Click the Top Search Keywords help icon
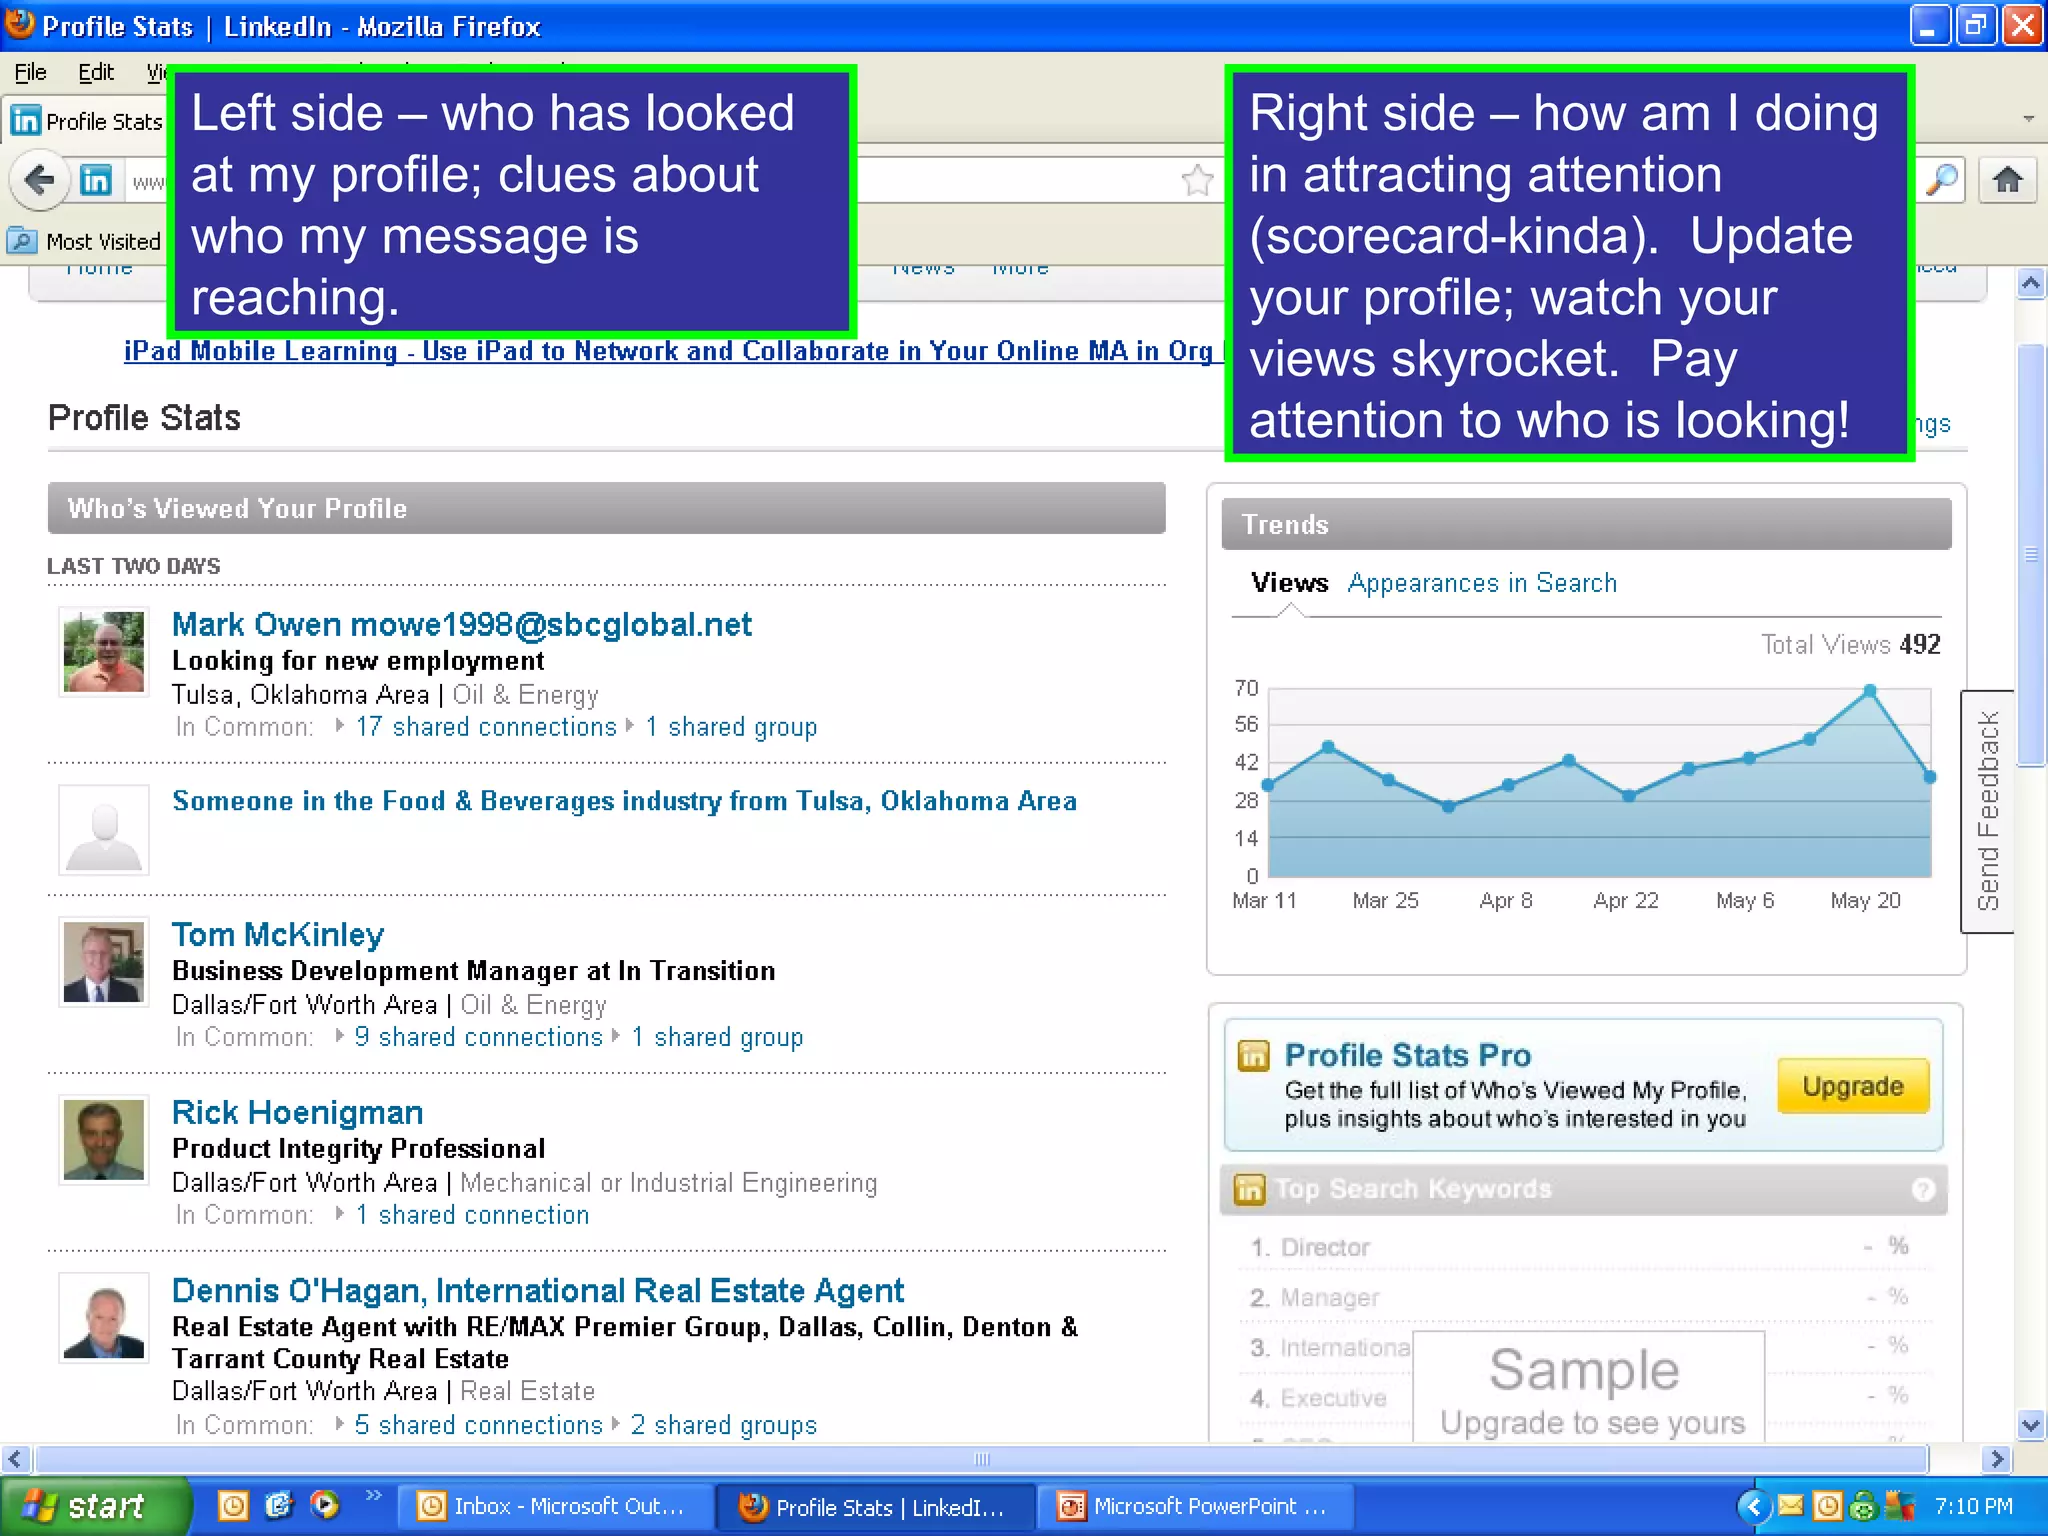 pyautogui.click(x=1923, y=1190)
